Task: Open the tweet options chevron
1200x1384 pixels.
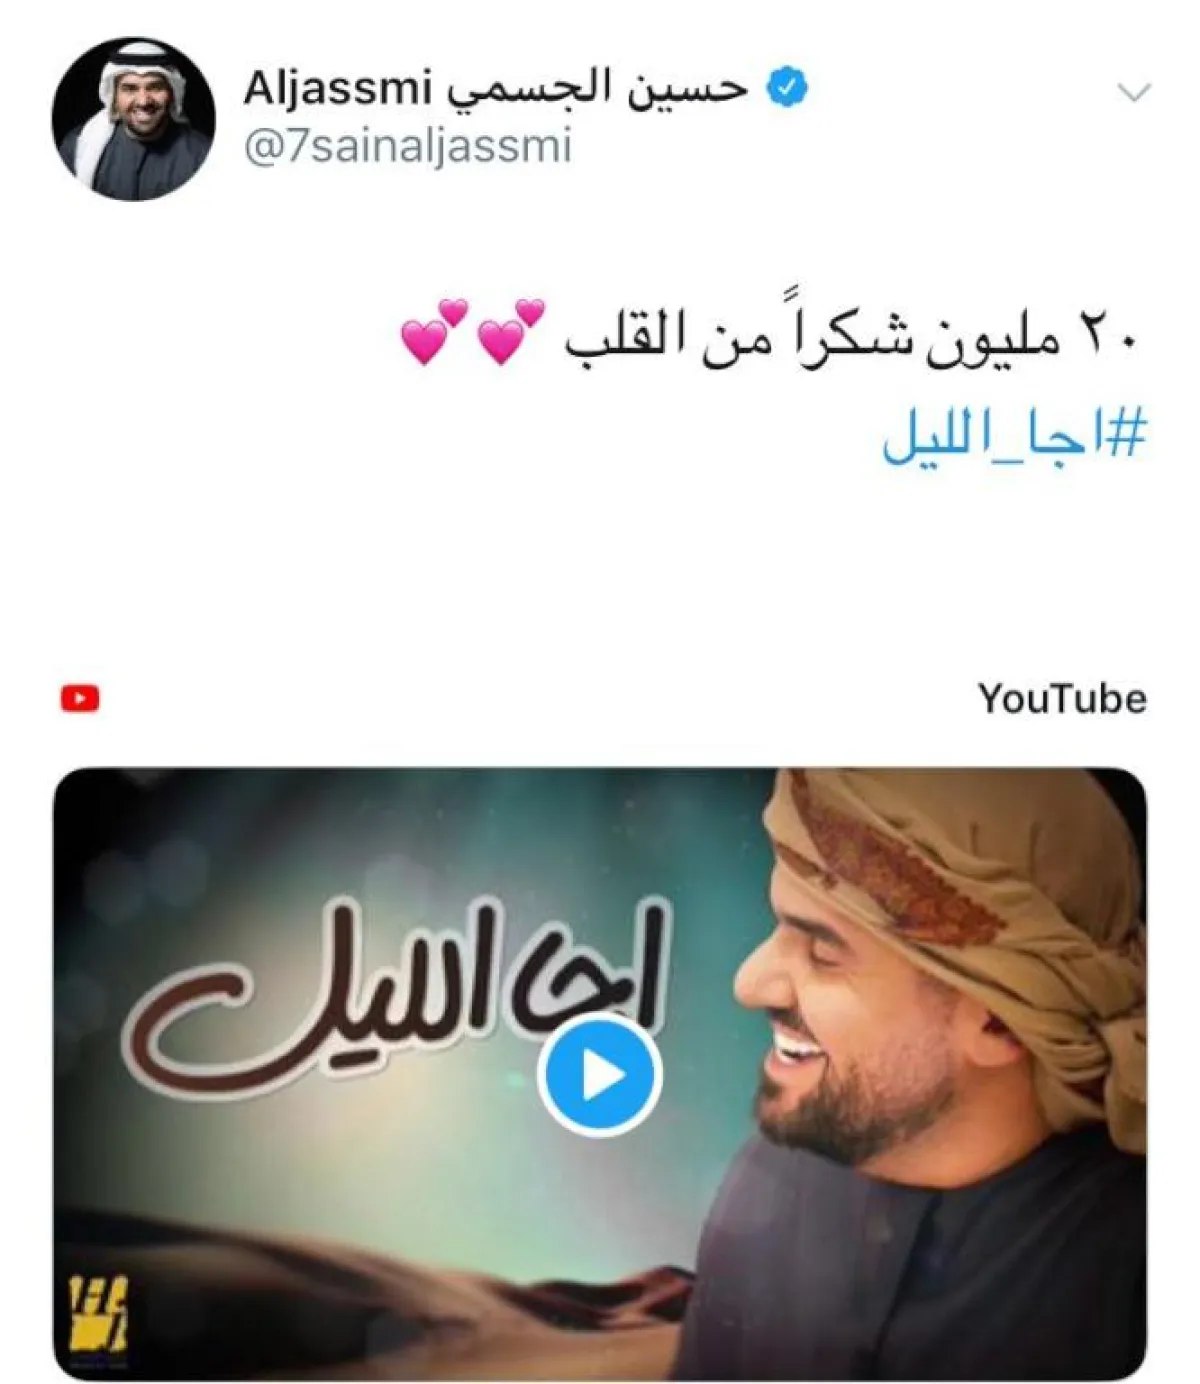Action: click(x=1134, y=94)
